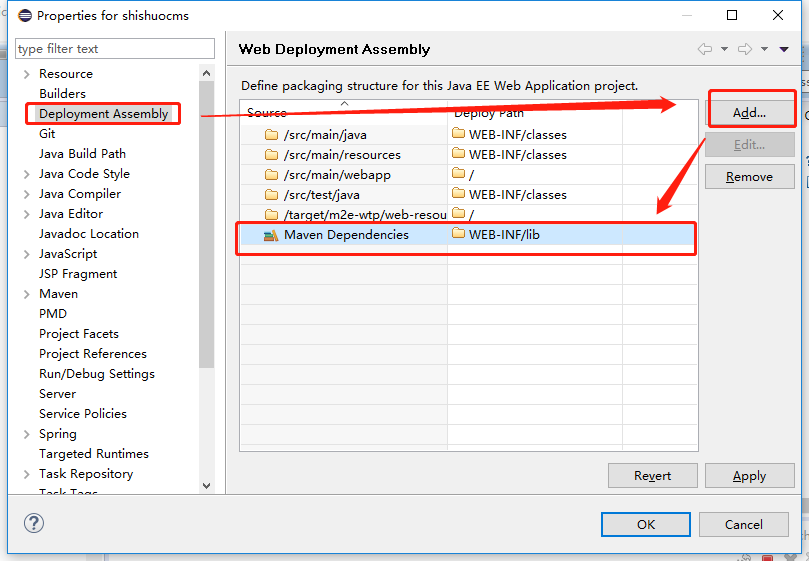Click the tree scrollbar down arrow
Screen dimensions: 809x561
pos(206,486)
